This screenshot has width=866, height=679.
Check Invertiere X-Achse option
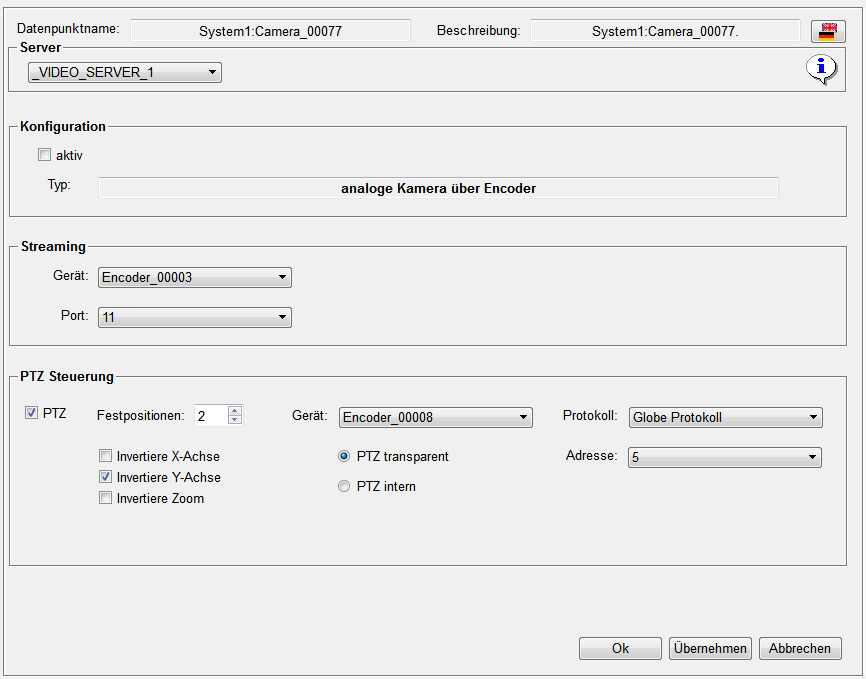coord(105,456)
